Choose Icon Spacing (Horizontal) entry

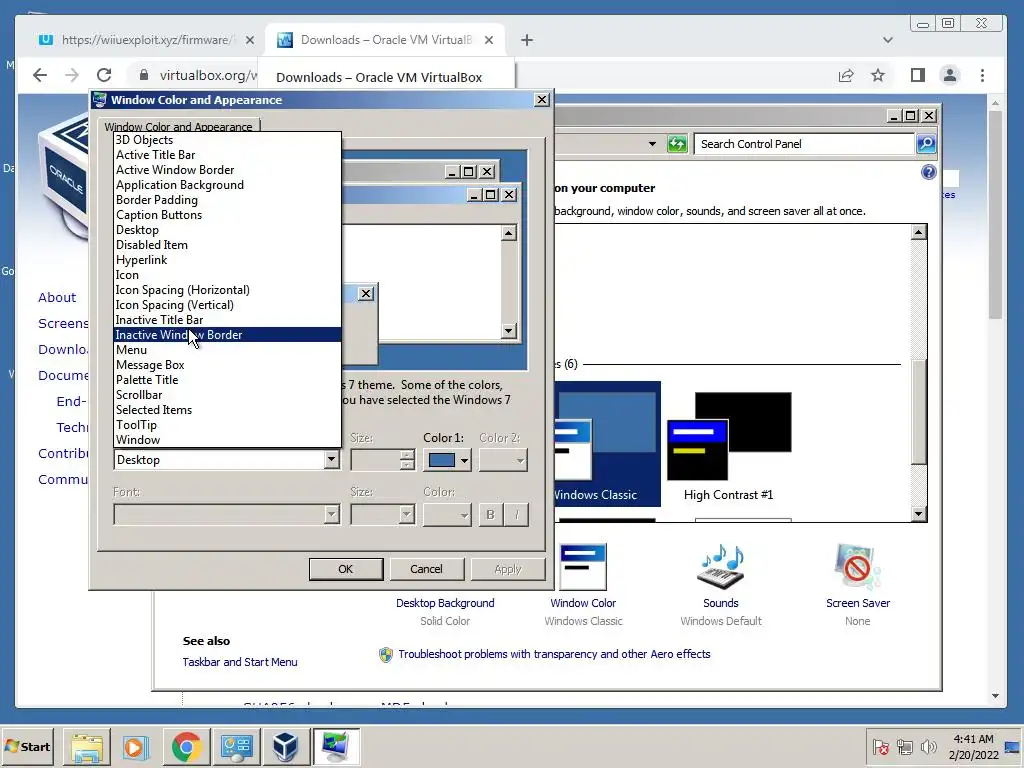click(227, 290)
